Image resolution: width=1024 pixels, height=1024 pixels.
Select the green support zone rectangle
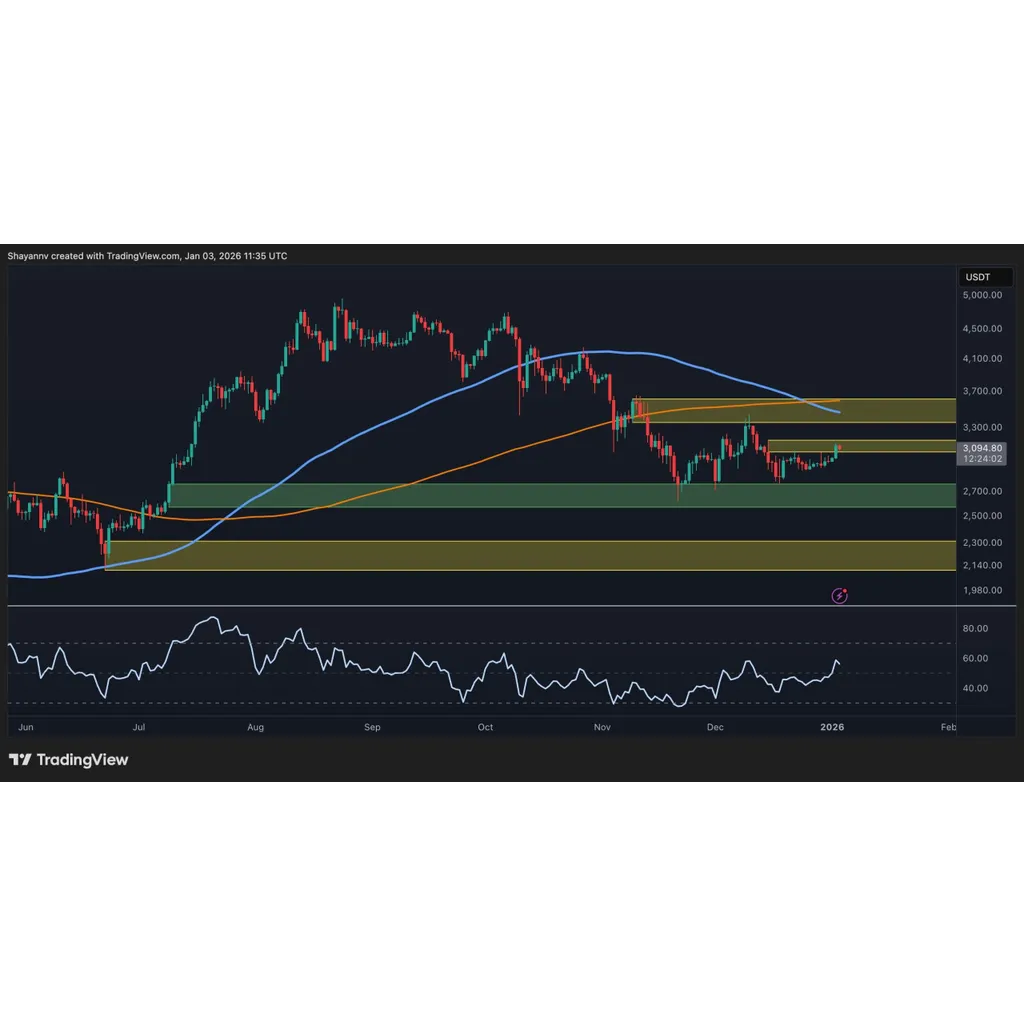[x=562, y=496]
